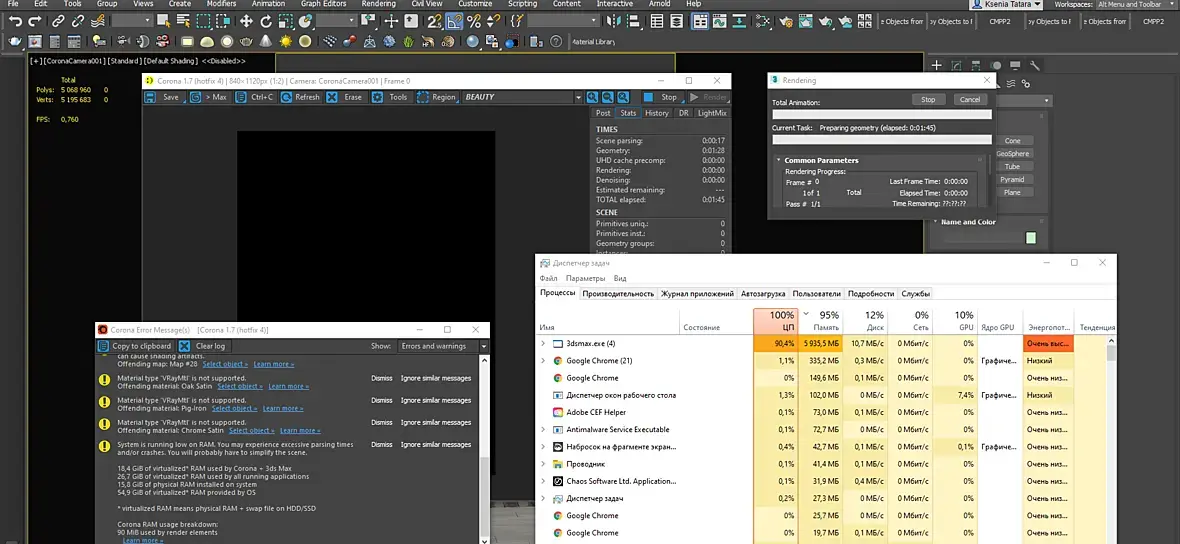Cancel the render in the Rendering dialog
The image size is (1180, 544).
click(969, 100)
